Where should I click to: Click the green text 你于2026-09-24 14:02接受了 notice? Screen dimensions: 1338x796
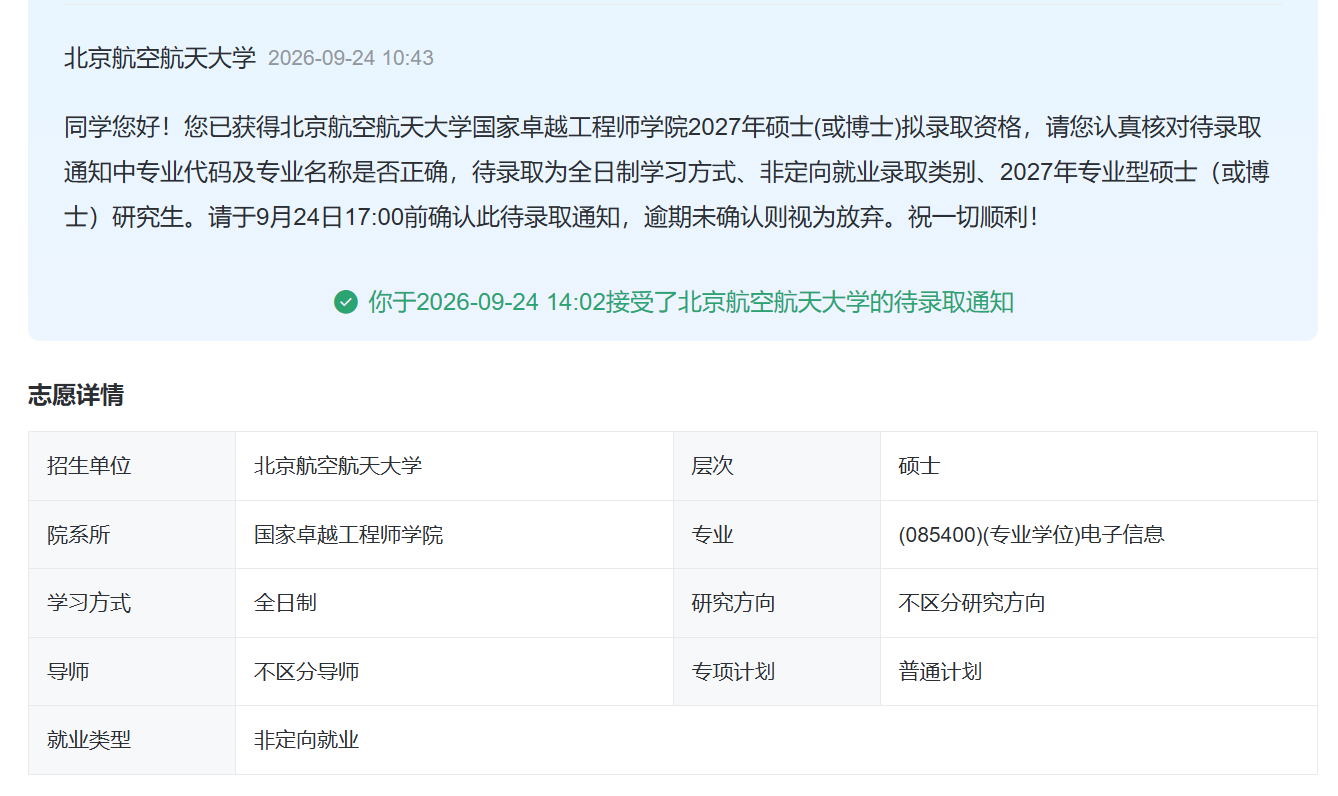[x=691, y=302]
